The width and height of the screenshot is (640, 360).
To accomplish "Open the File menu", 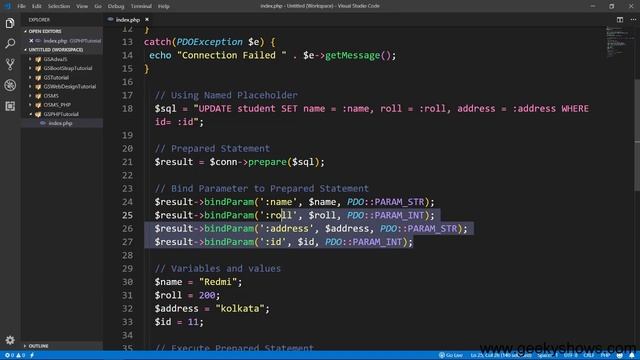I will coord(21,6).
